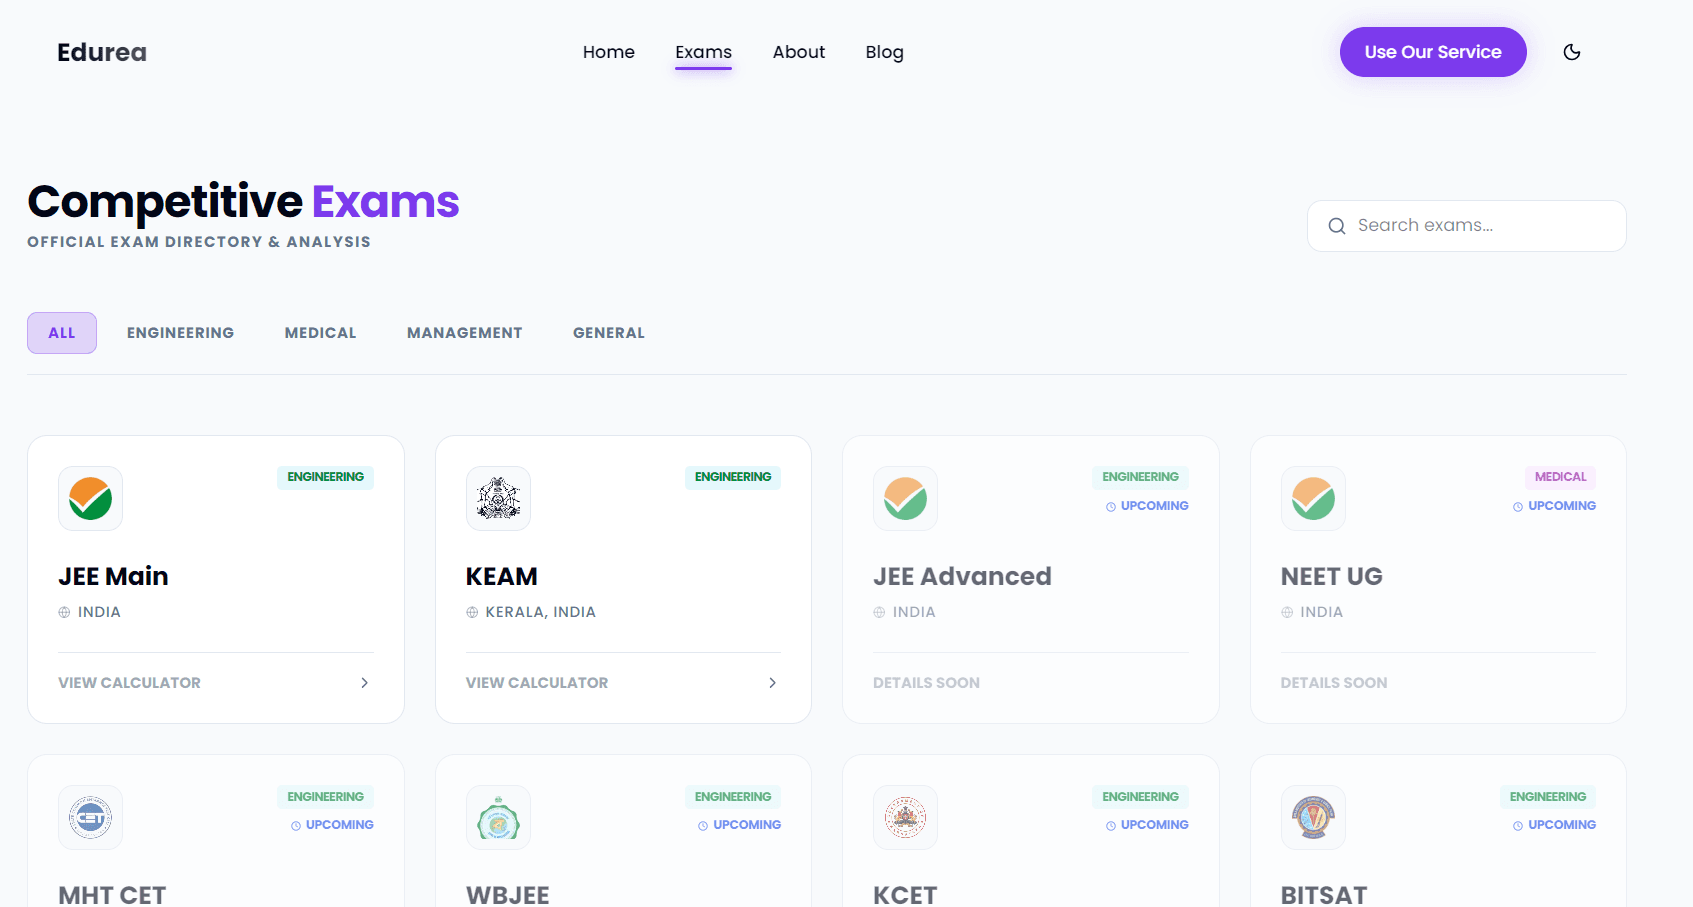The image size is (1693, 907).
Task: Click the Use Our Service button
Action: pyautogui.click(x=1433, y=52)
